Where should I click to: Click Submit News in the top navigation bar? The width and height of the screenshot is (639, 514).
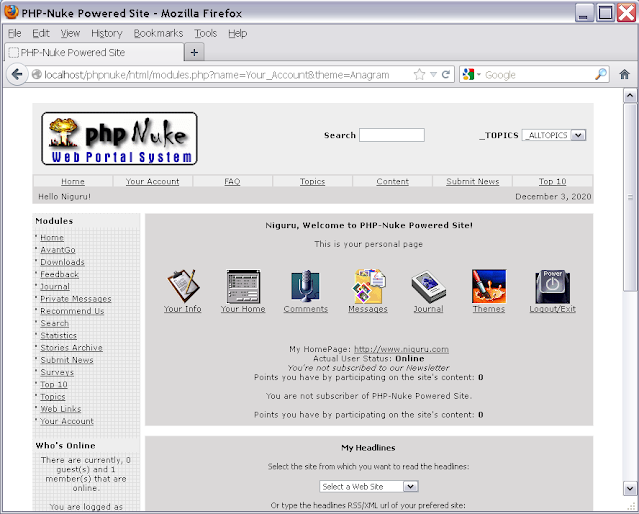click(x=473, y=181)
